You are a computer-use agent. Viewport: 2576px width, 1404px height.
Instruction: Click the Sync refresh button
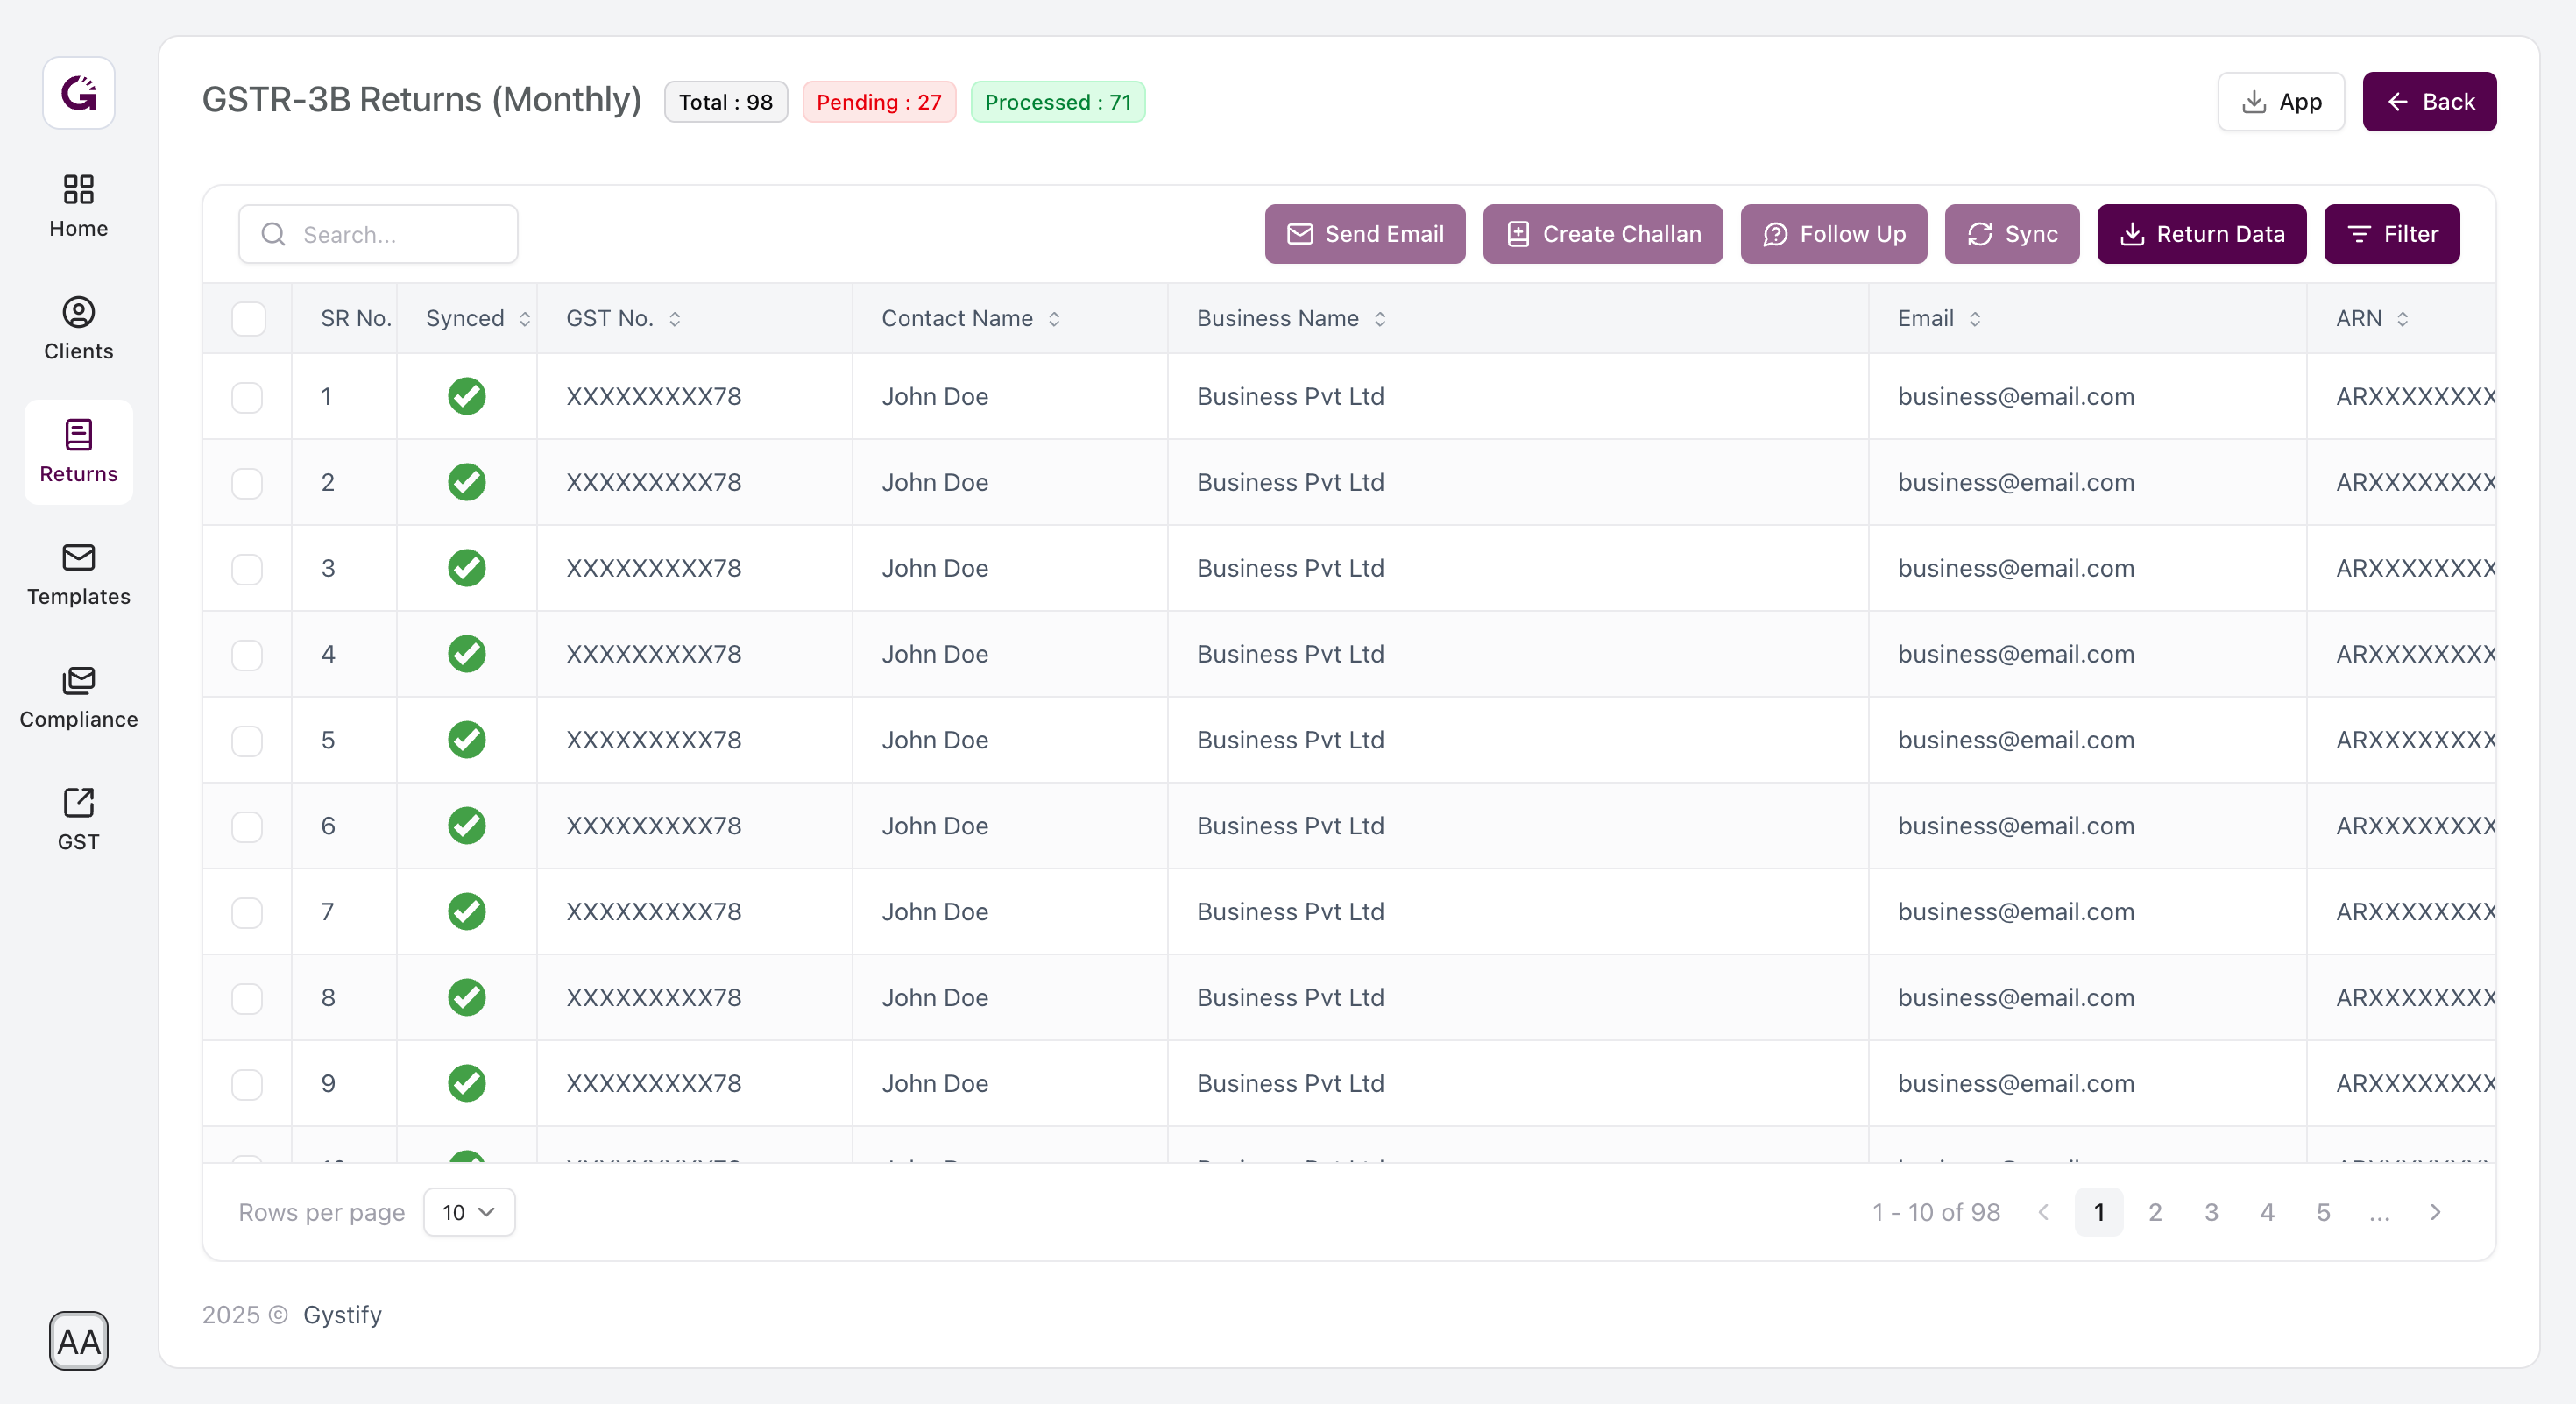click(x=2011, y=234)
